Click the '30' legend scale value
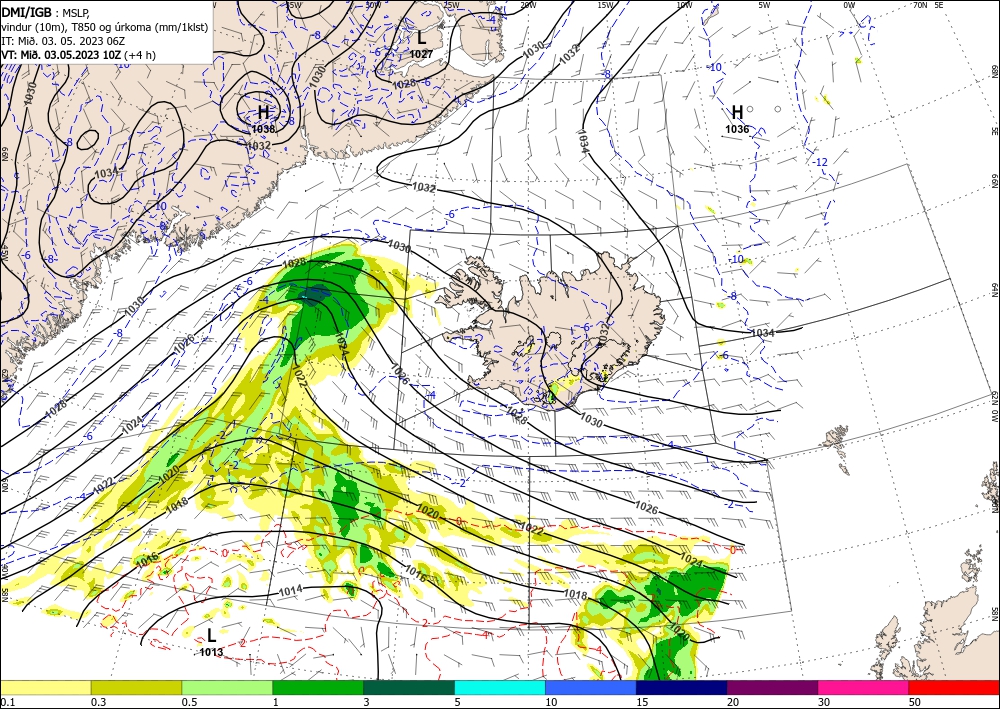1000x709 pixels. pyautogui.click(x=824, y=702)
